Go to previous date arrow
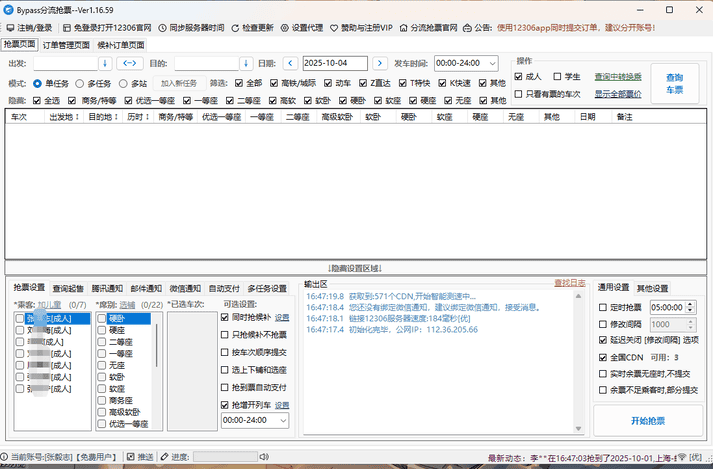Screen dimensions: 713x469 pos(290,63)
